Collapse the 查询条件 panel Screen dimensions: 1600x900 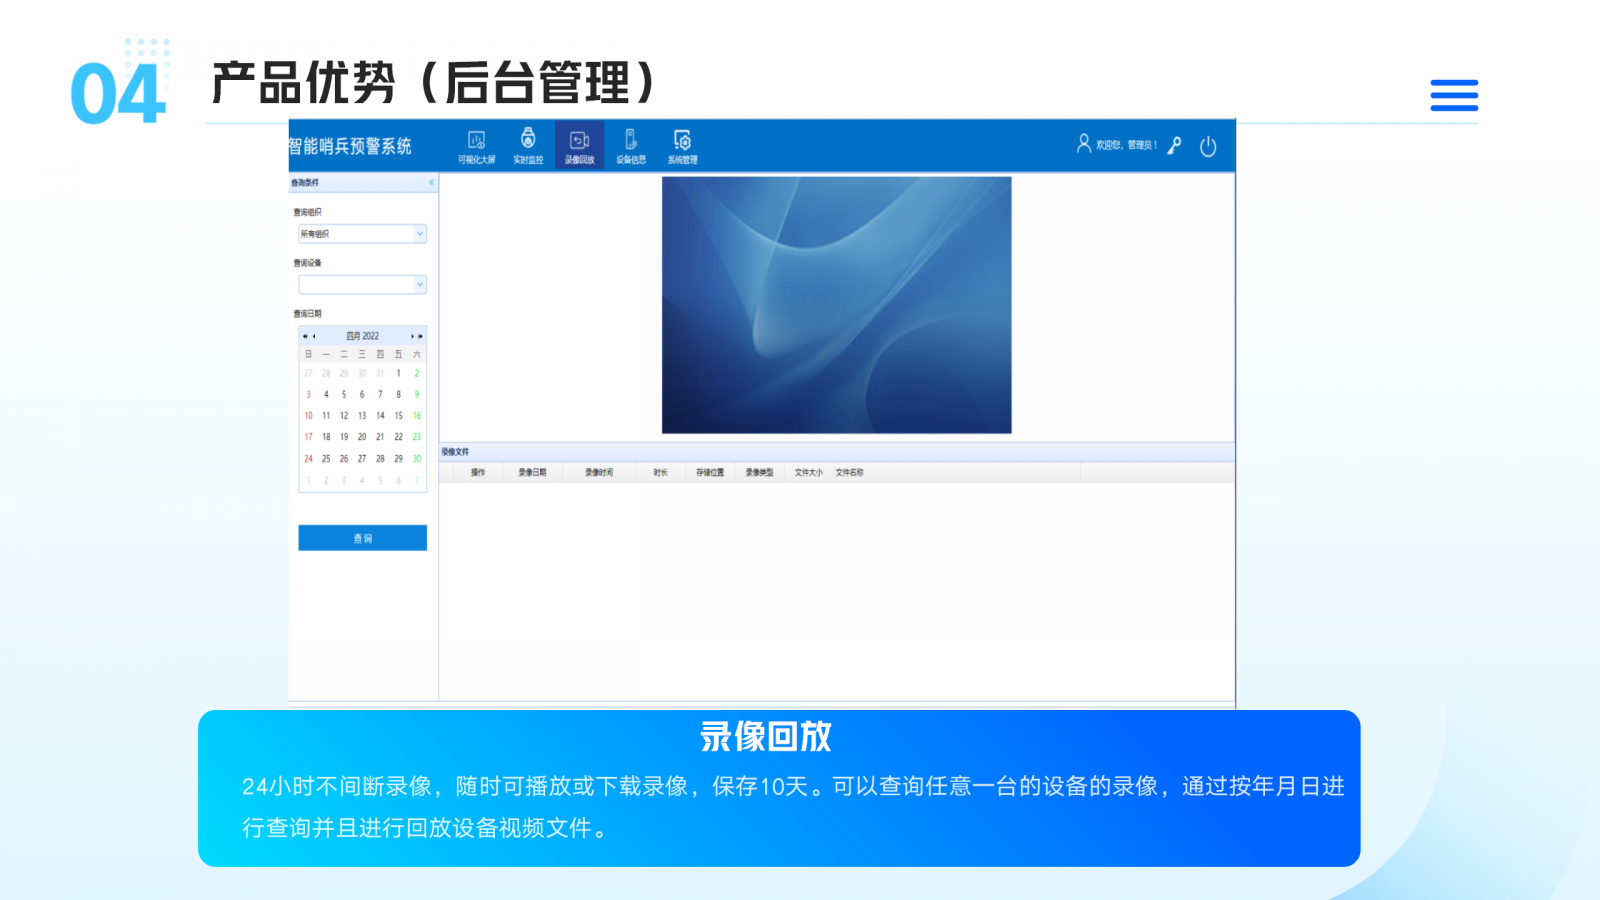[x=431, y=183]
